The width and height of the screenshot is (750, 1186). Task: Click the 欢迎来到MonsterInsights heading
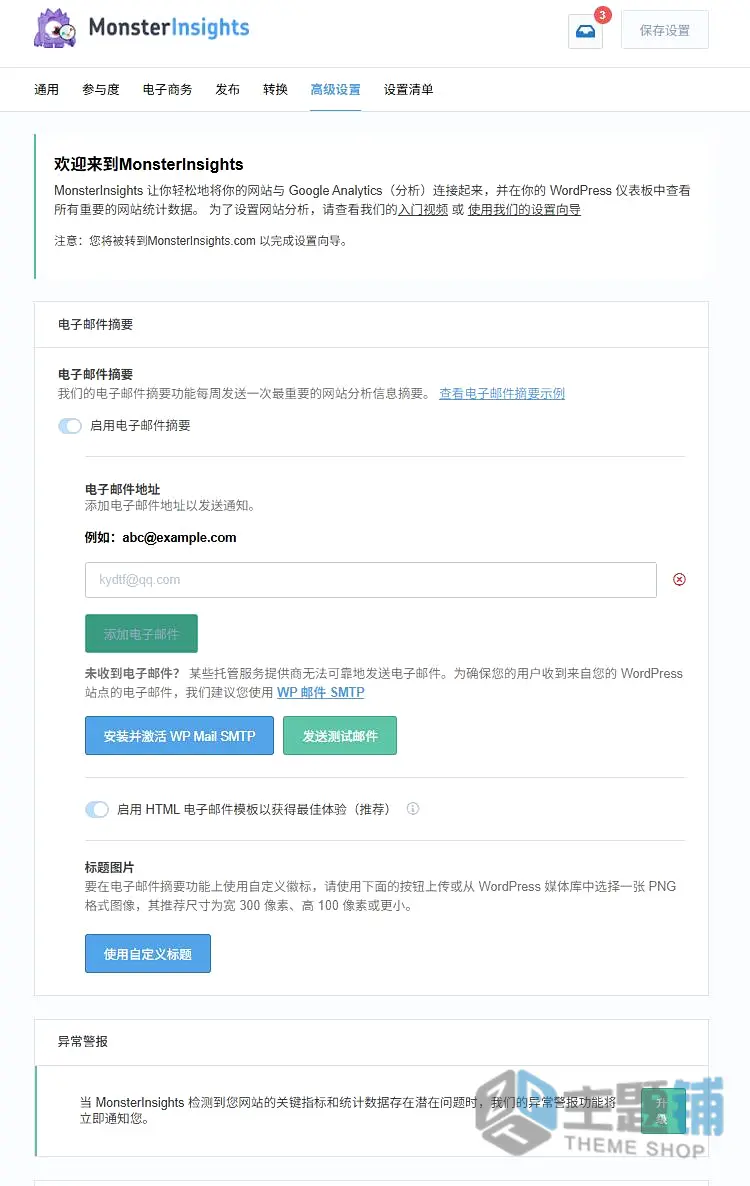click(x=148, y=164)
